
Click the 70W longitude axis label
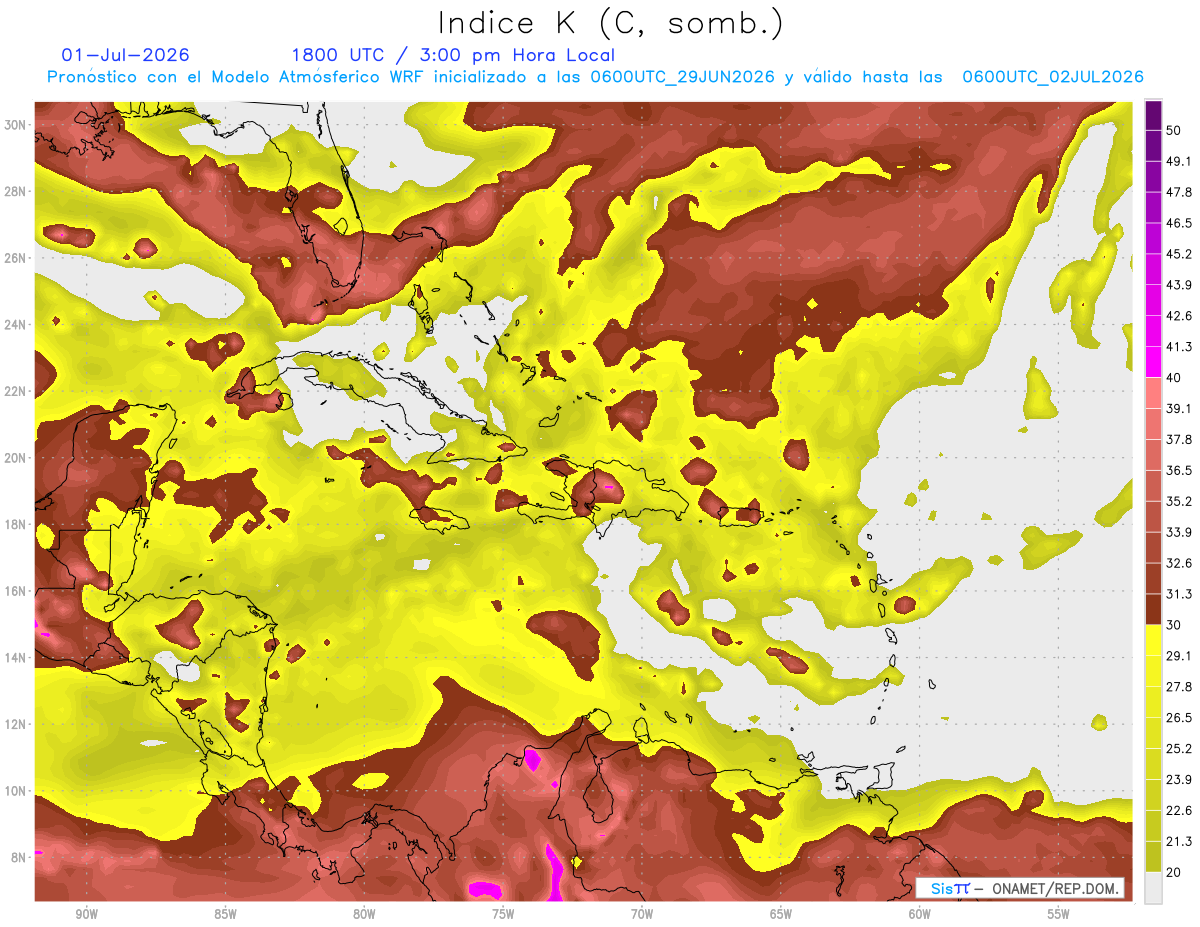[642, 914]
